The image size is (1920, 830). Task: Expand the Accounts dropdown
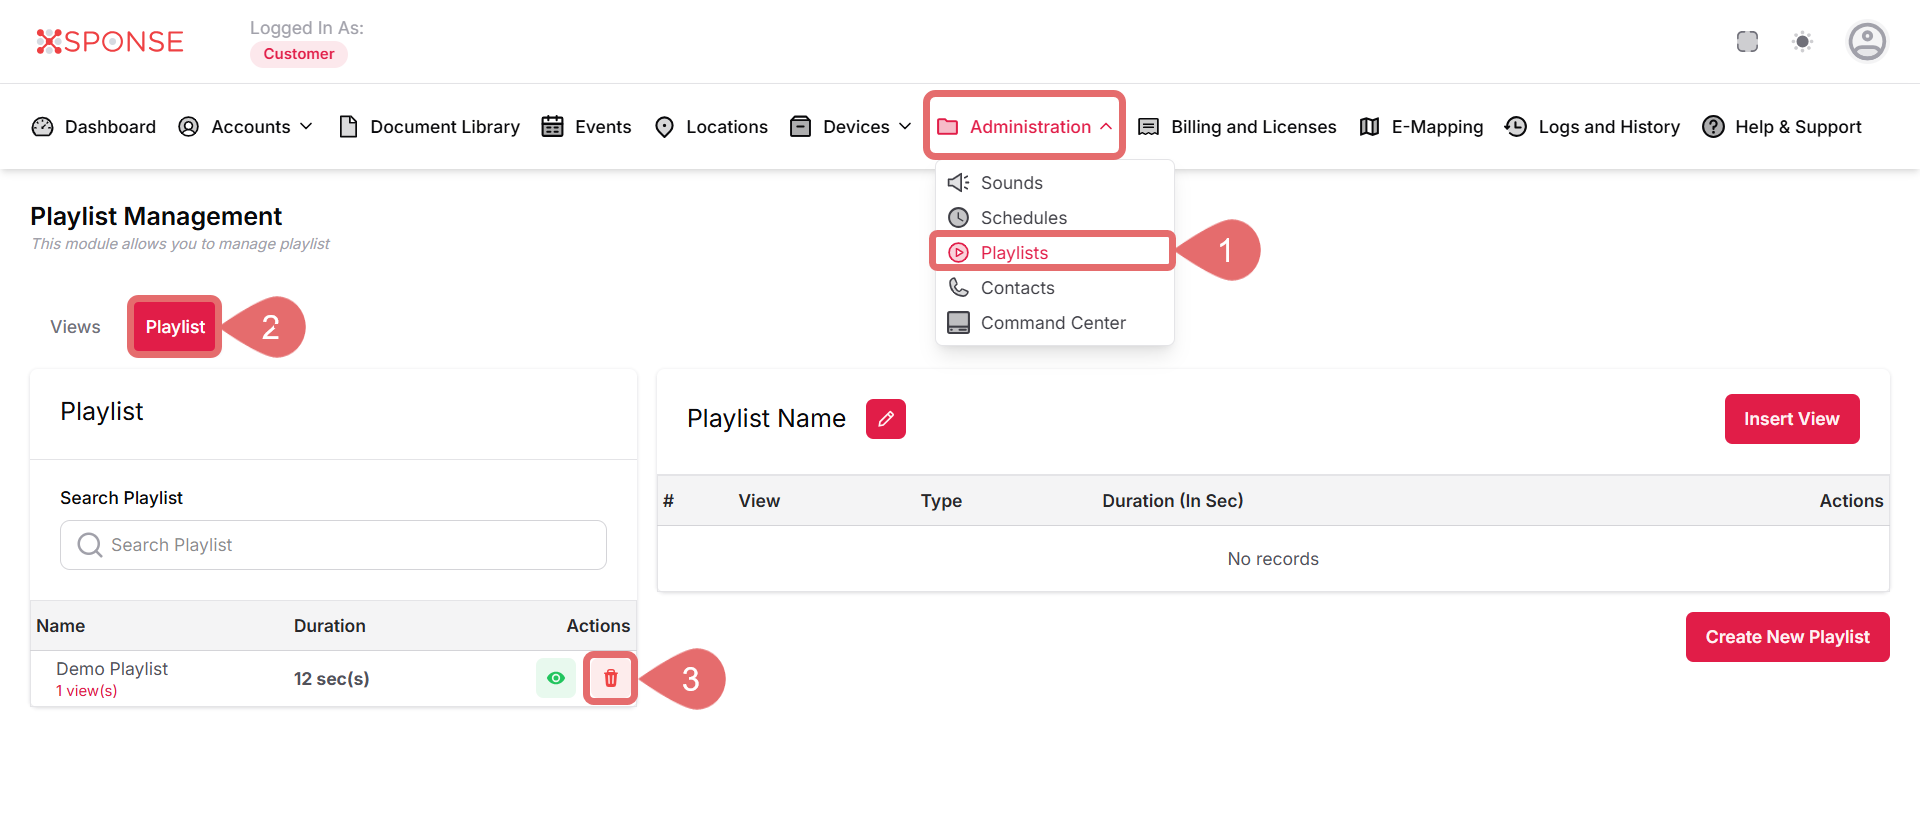point(246,127)
